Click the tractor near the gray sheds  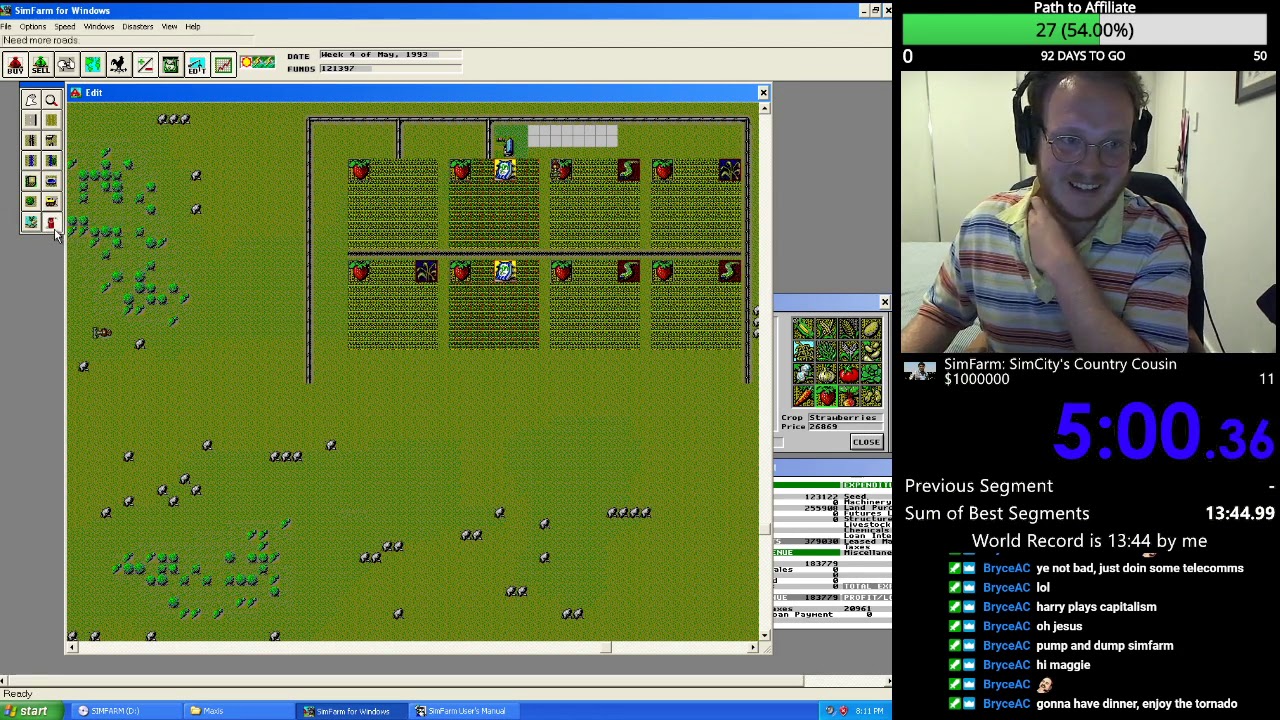coord(507,147)
